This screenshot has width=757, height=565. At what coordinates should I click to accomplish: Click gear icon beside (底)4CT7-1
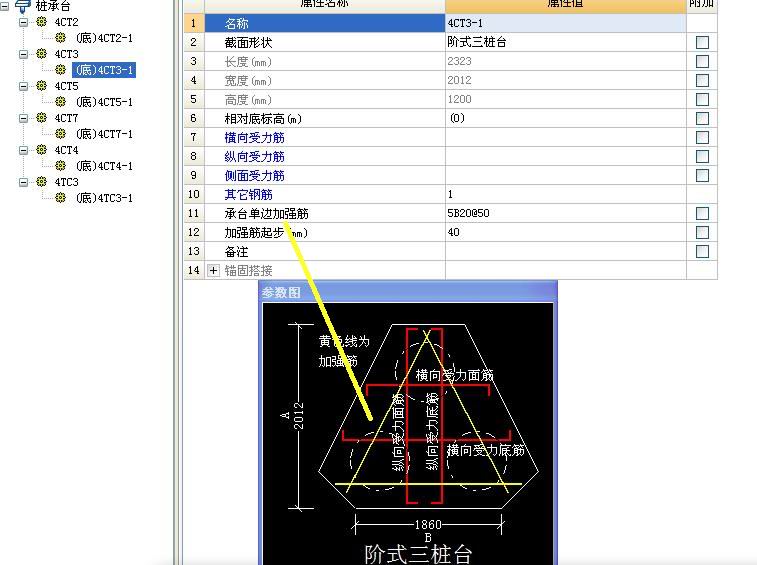(x=60, y=133)
